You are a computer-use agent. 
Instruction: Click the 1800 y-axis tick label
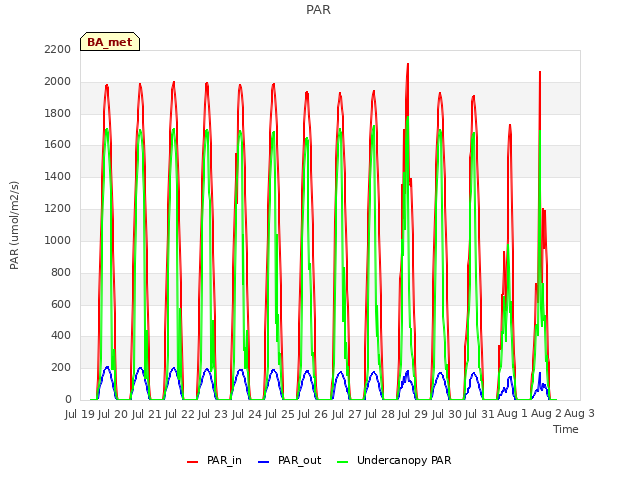click(x=58, y=113)
